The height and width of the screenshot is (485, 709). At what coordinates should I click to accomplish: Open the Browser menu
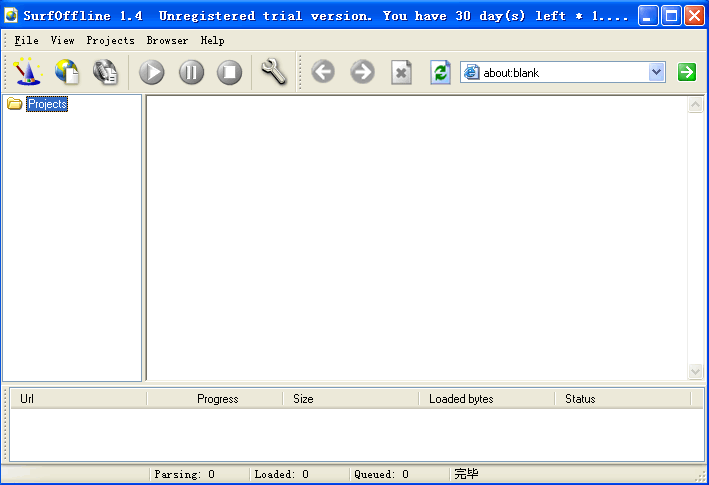point(167,41)
